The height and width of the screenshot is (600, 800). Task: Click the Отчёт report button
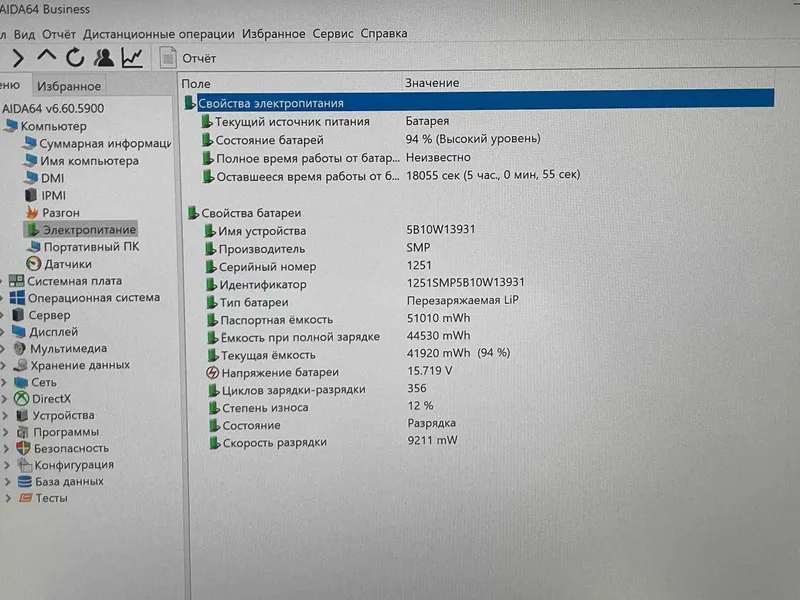coord(188,58)
